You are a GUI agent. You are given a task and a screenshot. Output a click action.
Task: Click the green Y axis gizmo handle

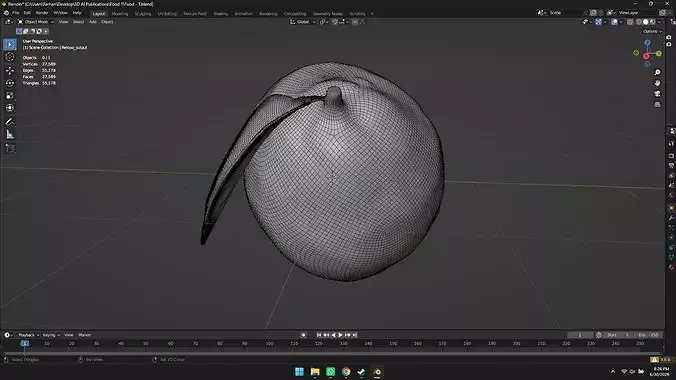(x=659, y=53)
